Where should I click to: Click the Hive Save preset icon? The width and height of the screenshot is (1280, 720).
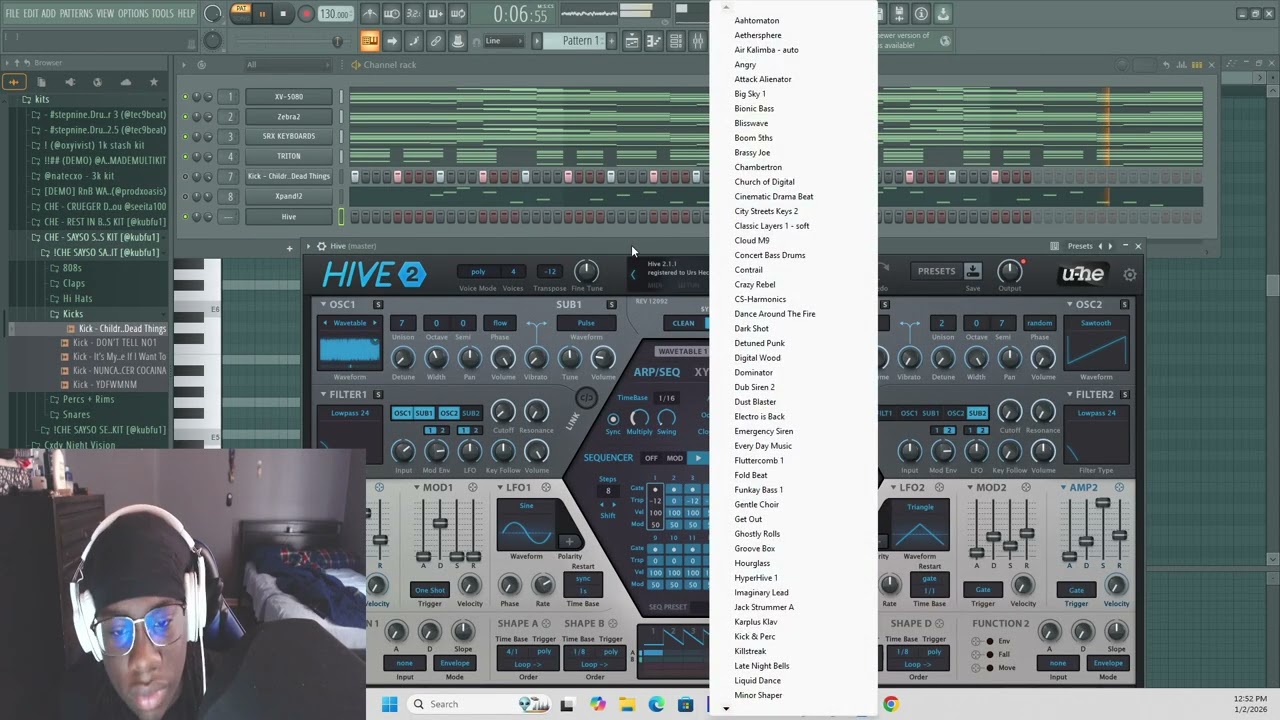pyautogui.click(x=973, y=271)
